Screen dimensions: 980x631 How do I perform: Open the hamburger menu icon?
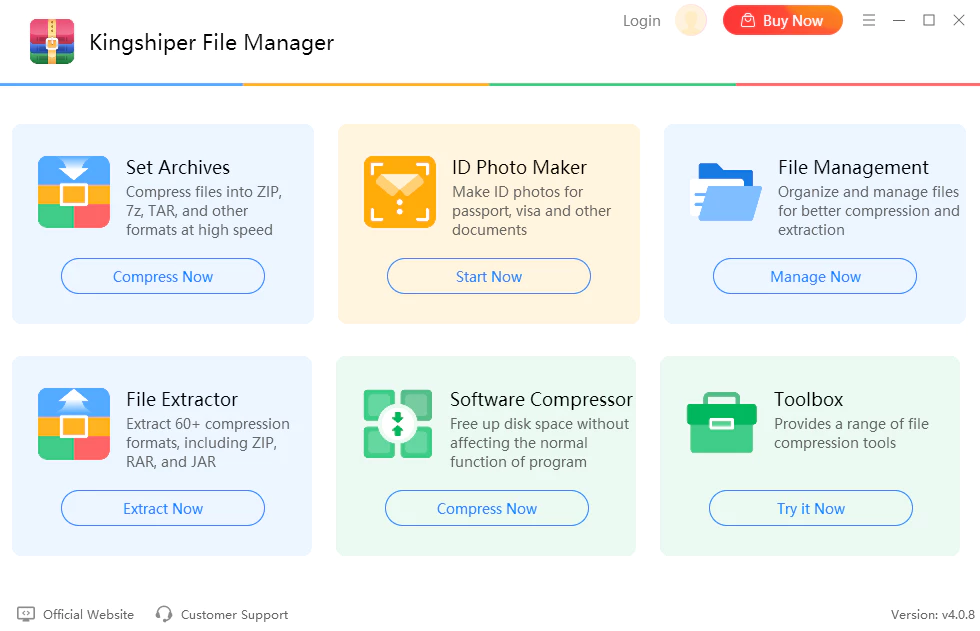(869, 20)
